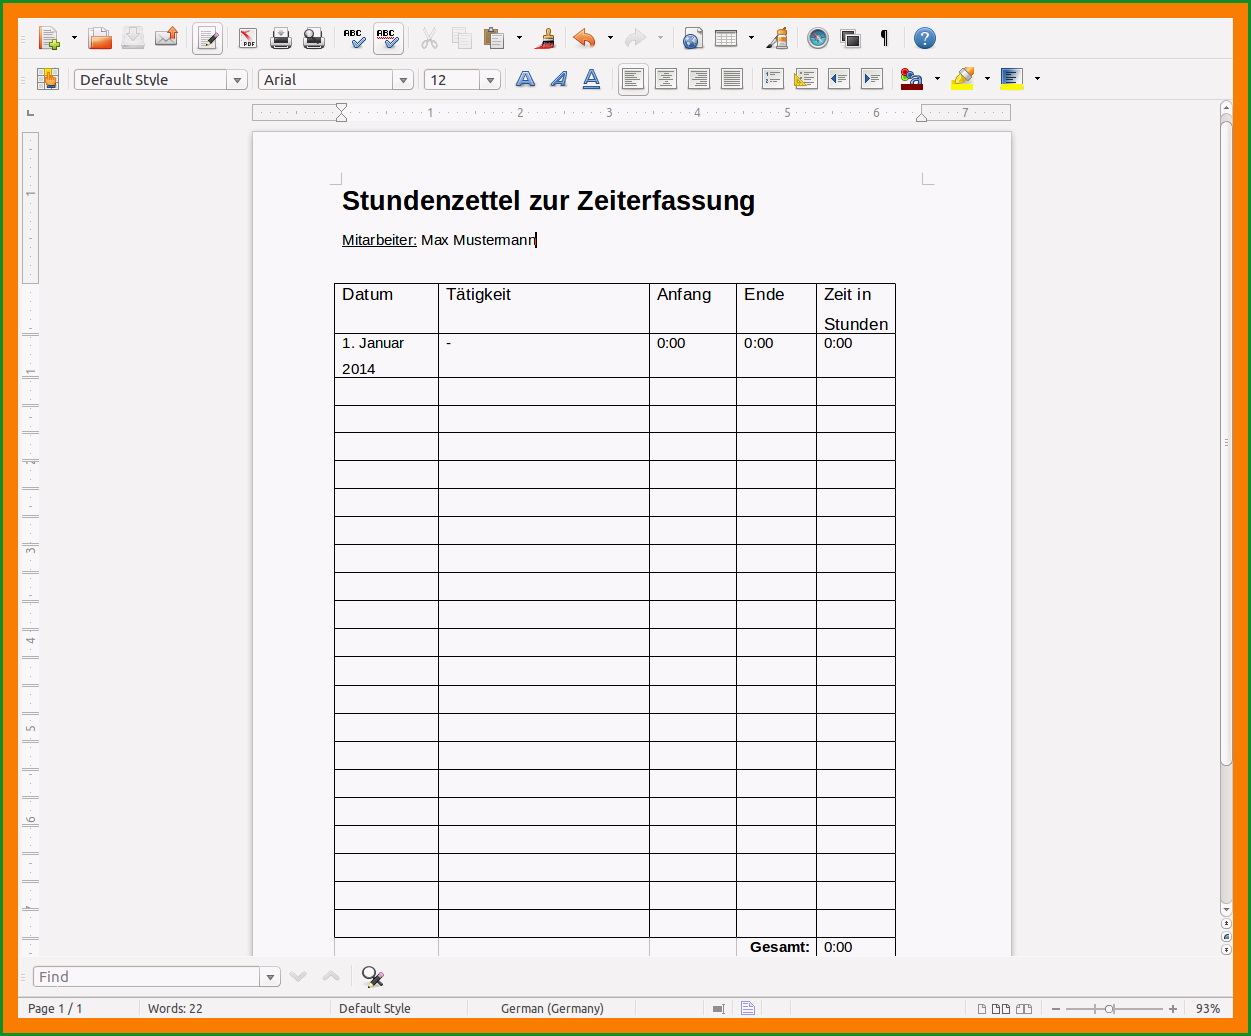Decrease paragraph indent

click(x=838, y=79)
